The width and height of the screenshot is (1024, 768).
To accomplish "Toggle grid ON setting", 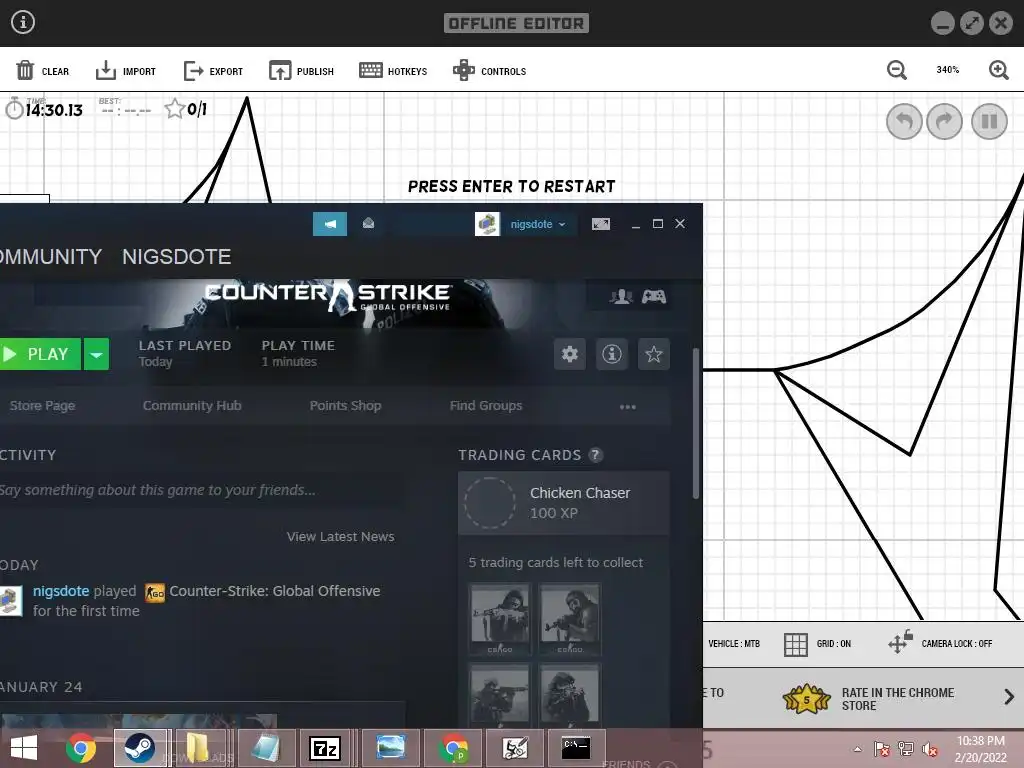I will click(817, 644).
